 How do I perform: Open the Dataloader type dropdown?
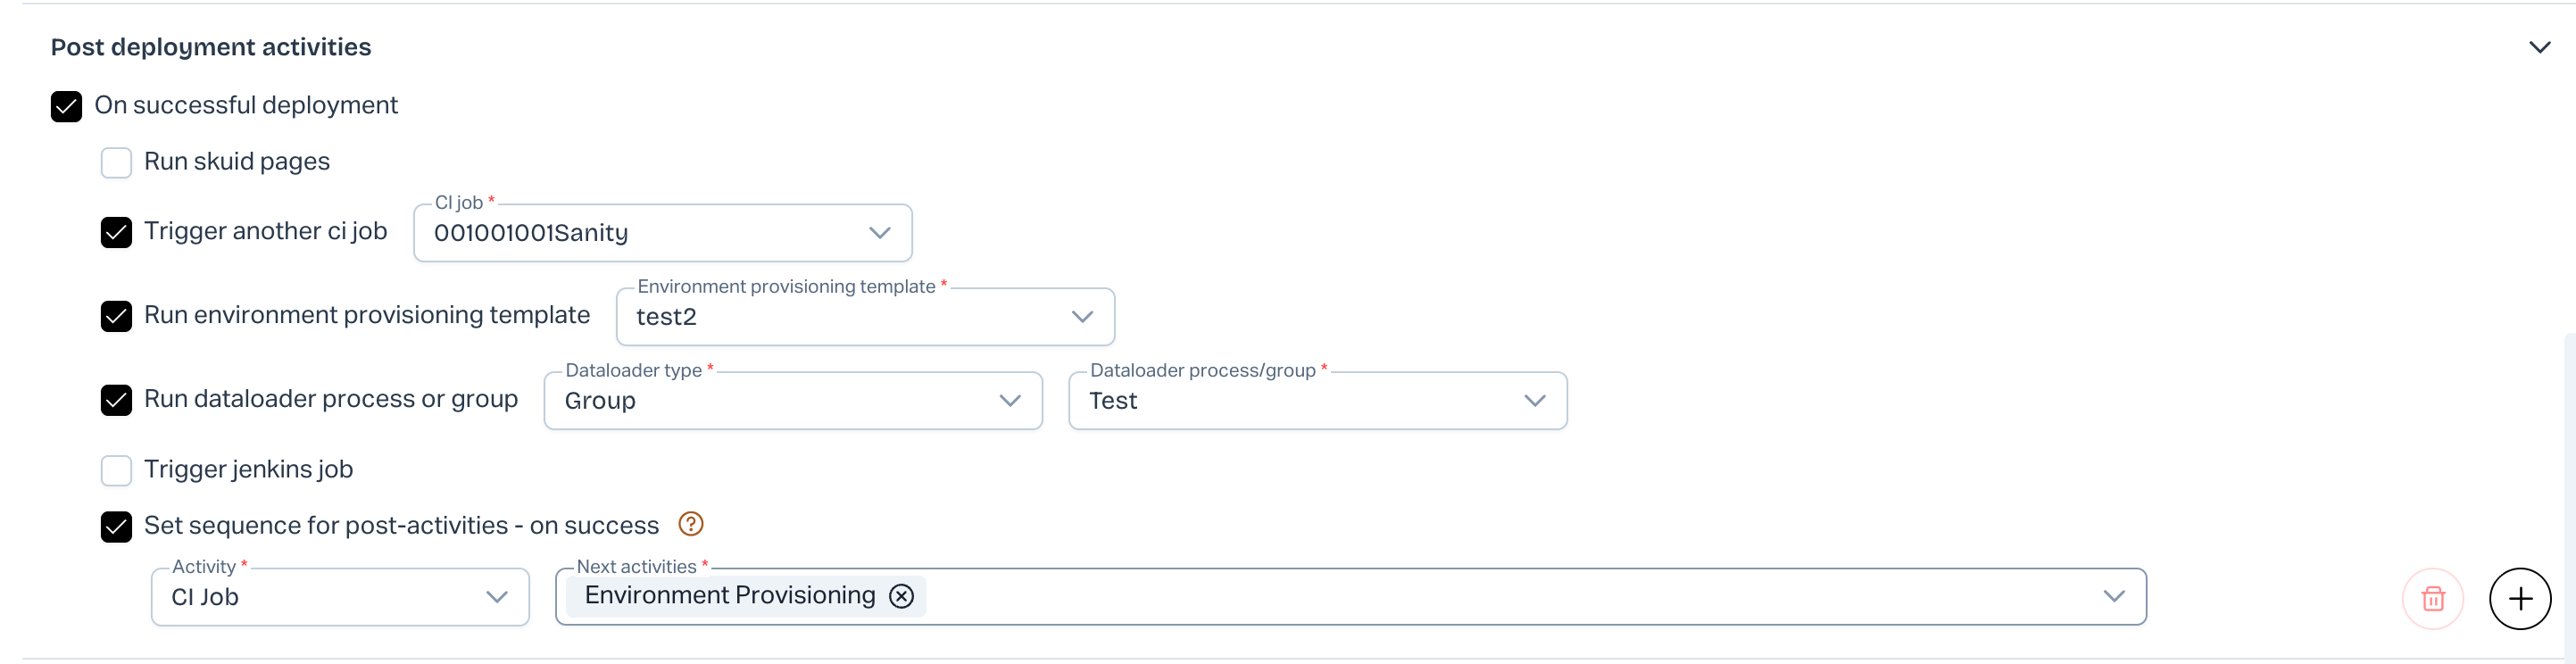pos(792,401)
